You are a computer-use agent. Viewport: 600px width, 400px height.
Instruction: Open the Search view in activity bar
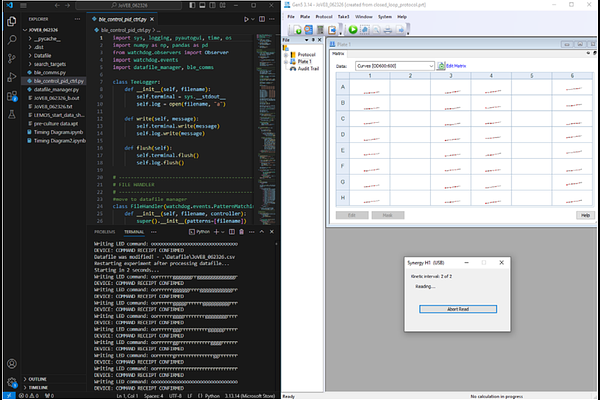click(12, 39)
